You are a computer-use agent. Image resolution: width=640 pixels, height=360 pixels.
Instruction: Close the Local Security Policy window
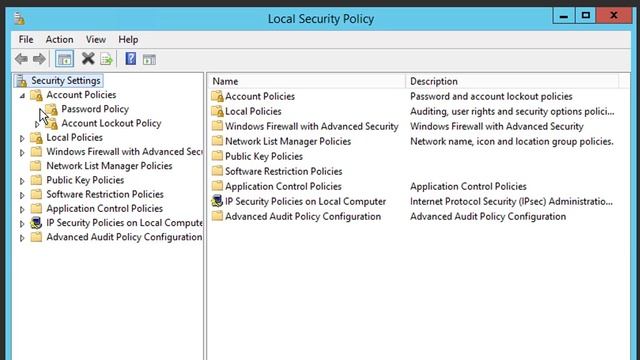pyautogui.click(x=613, y=16)
